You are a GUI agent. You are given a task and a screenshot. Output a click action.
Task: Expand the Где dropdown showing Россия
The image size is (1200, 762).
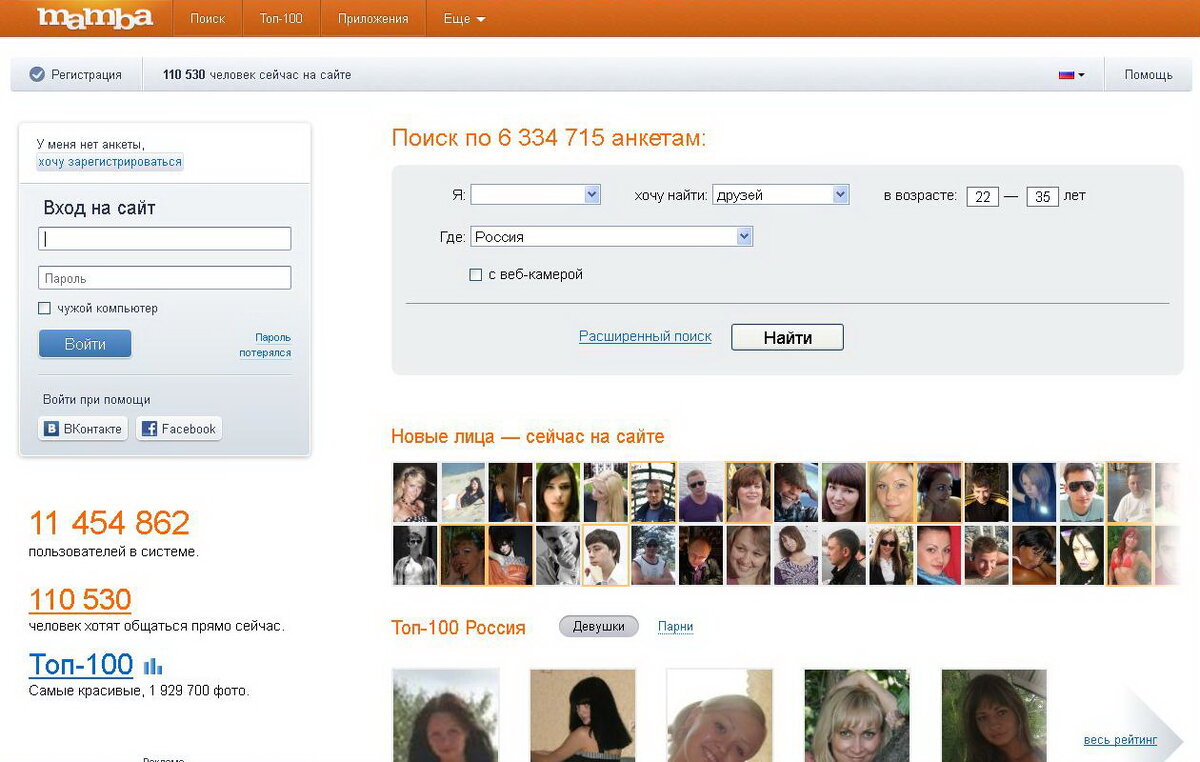click(612, 235)
